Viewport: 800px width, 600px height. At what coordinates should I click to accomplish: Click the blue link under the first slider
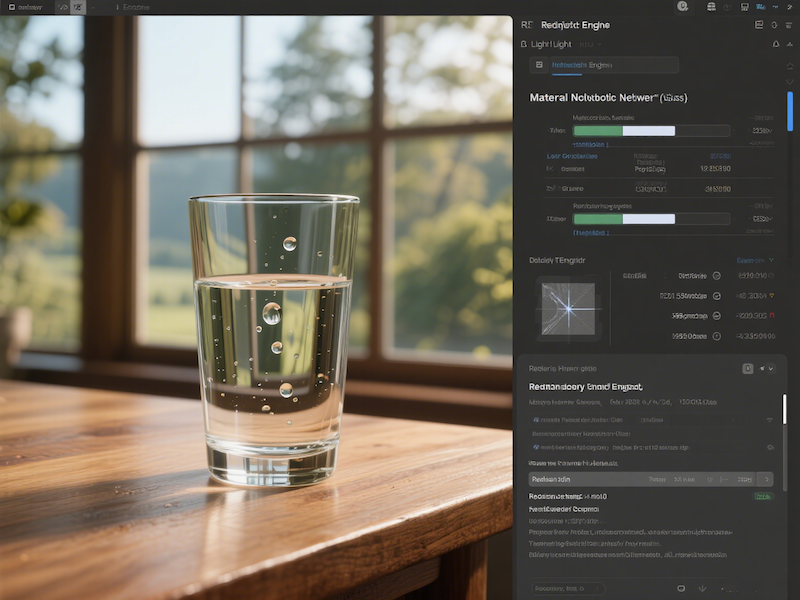[591, 144]
